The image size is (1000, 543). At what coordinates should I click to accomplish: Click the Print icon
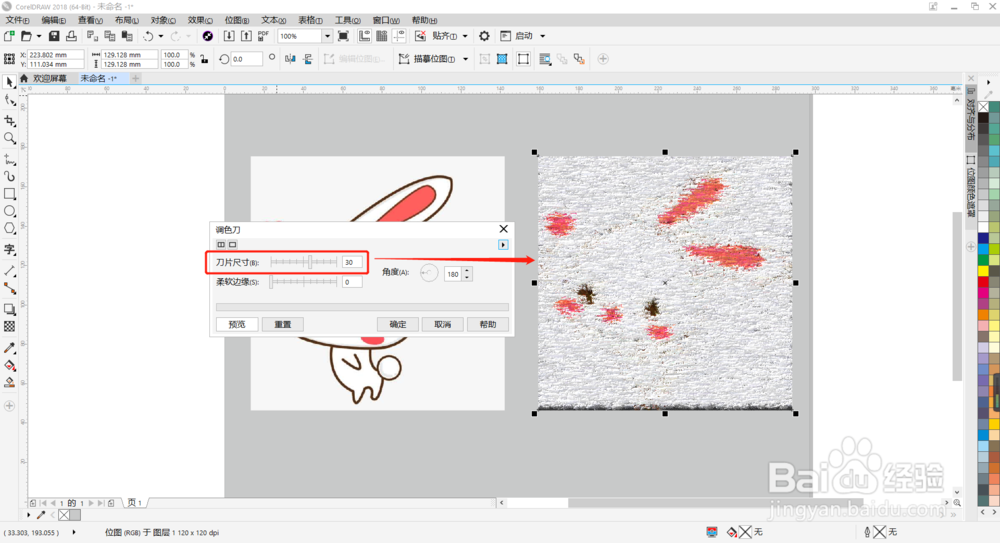point(71,36)
